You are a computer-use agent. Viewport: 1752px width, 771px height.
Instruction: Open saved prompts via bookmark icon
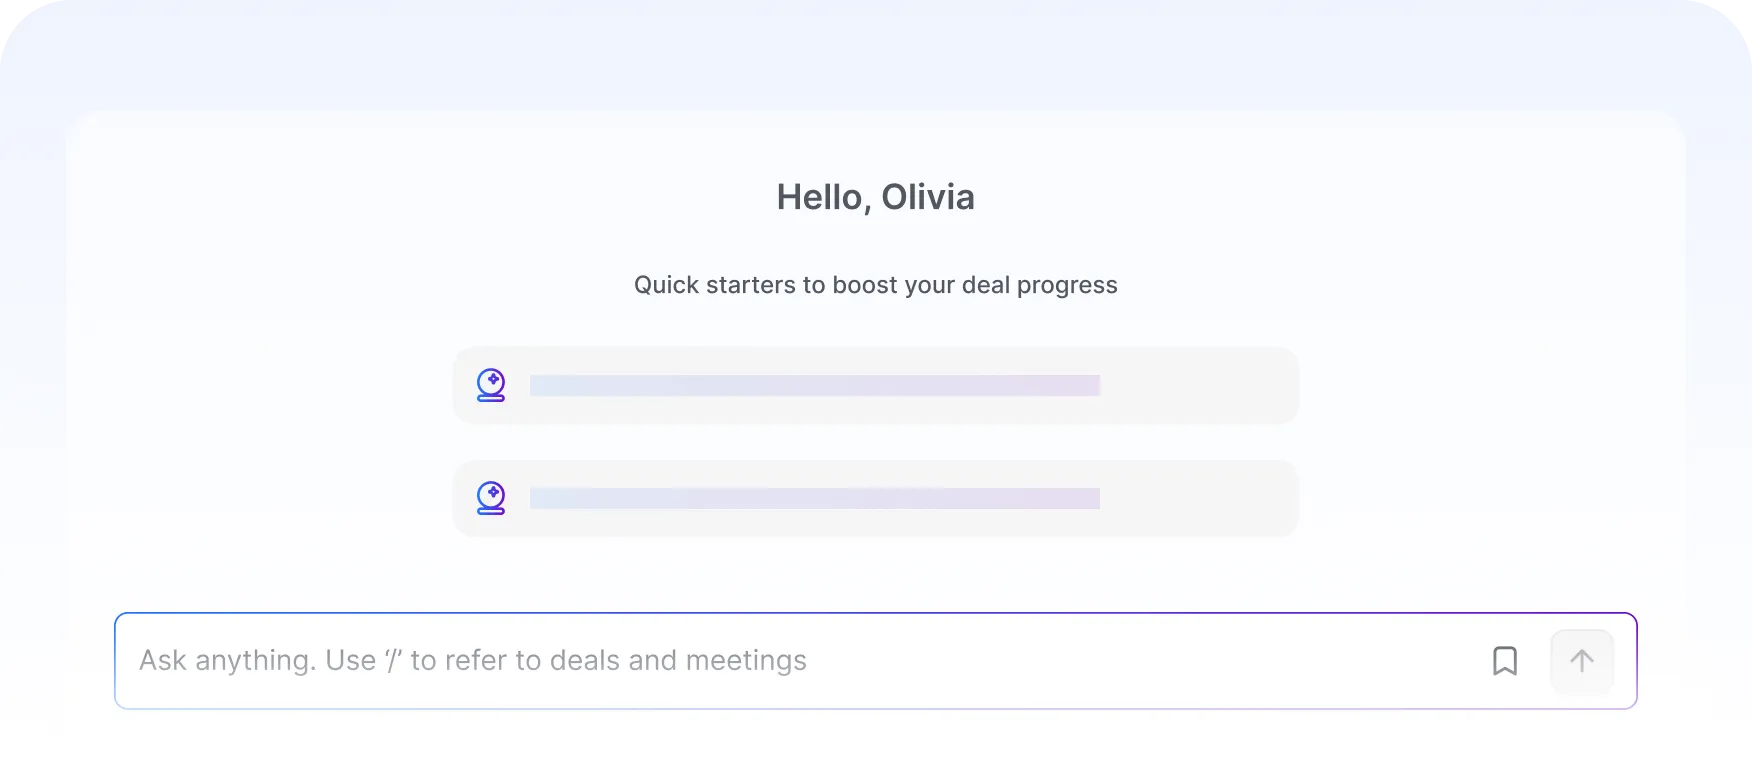point(1504,661)
